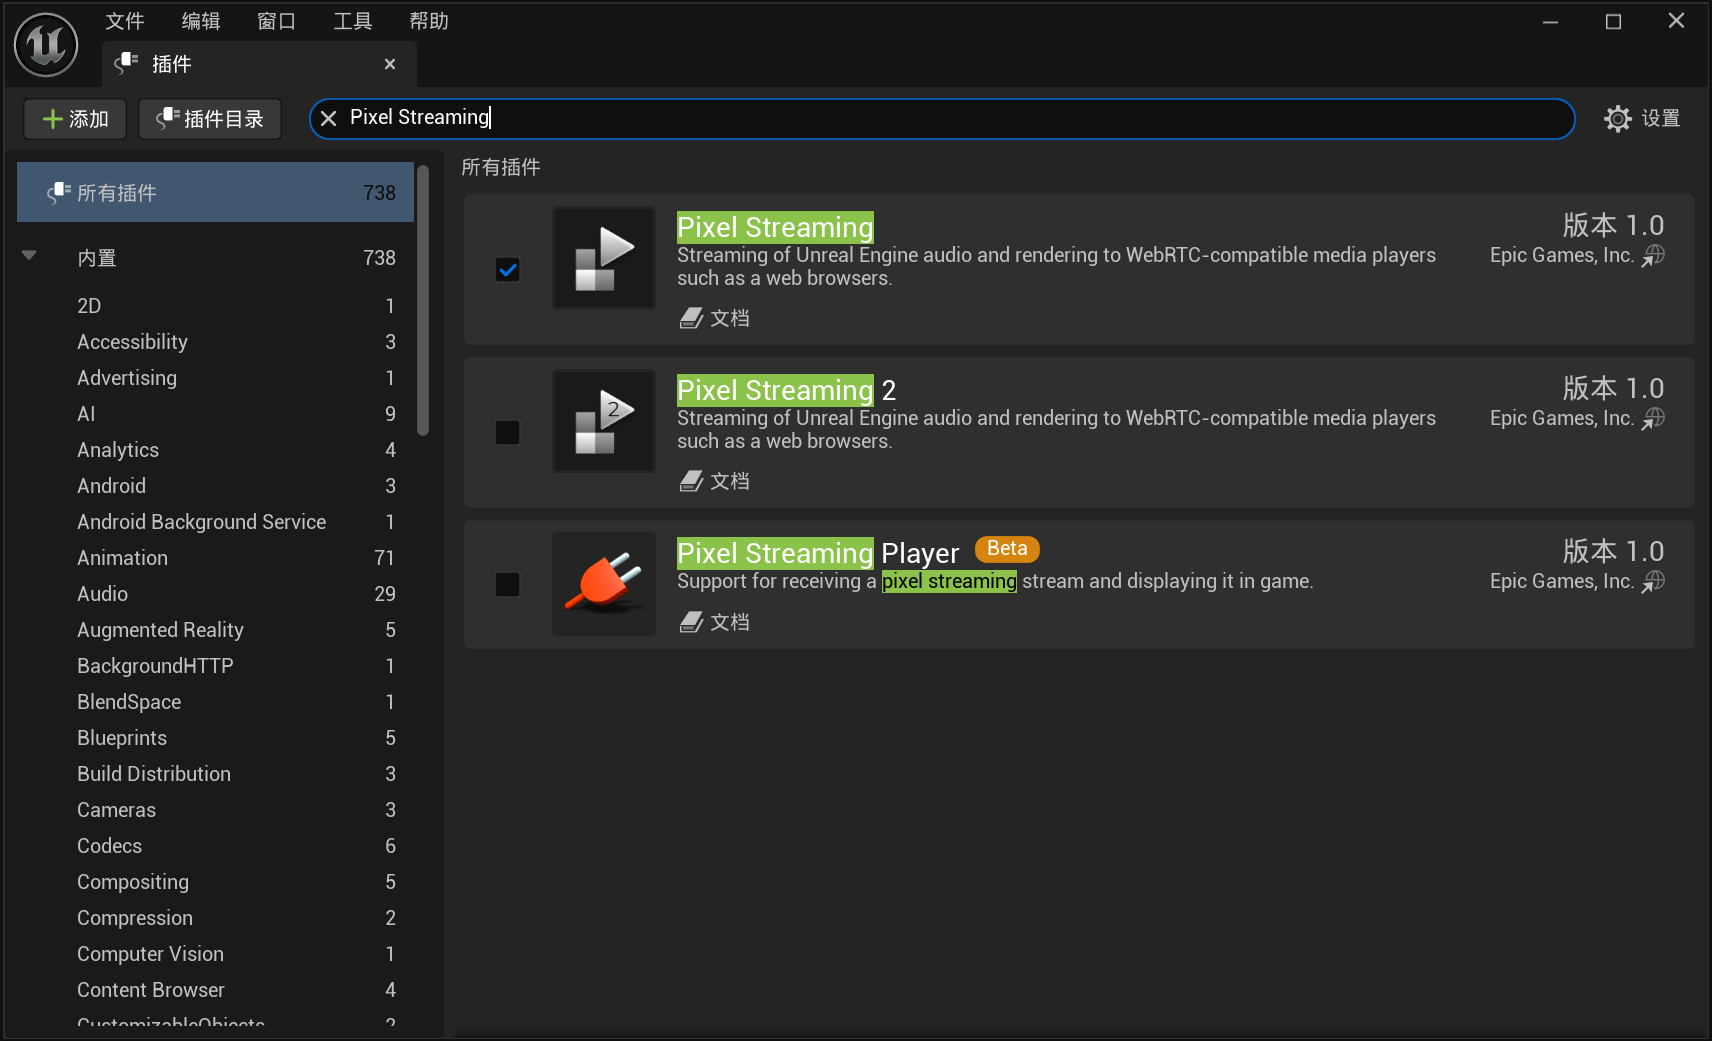Image resolution: width=1712 pixels, height=1041 pixels.
Task: Select the Computer Vision category
Action: pyautogui.click(x=216, y=954)
